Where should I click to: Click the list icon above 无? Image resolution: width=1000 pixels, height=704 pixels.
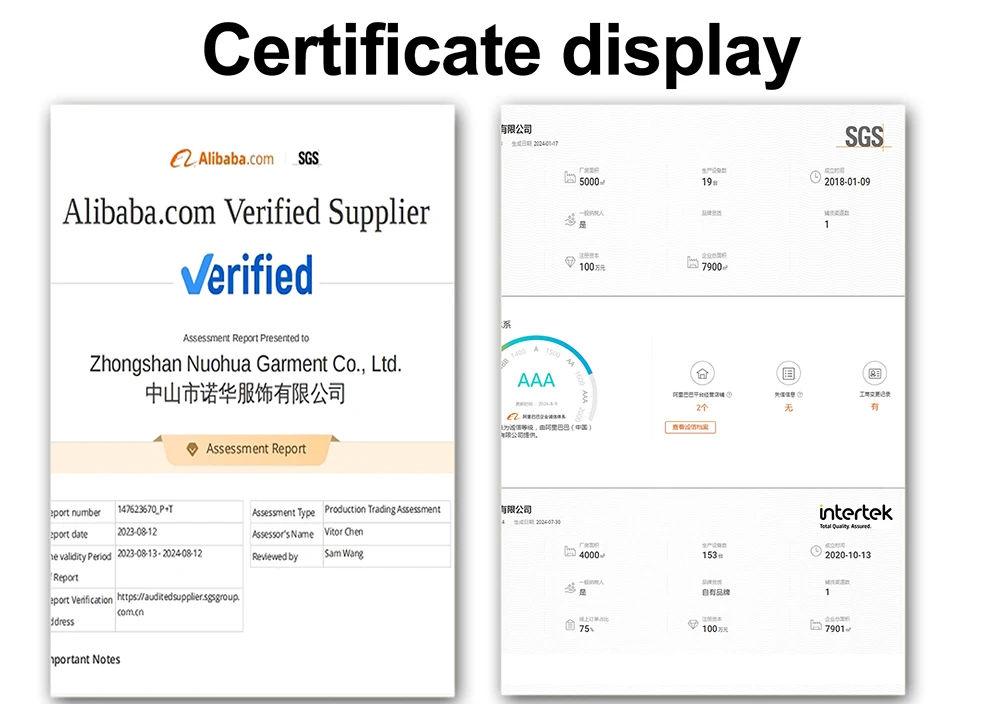click(x=788, y=373)
